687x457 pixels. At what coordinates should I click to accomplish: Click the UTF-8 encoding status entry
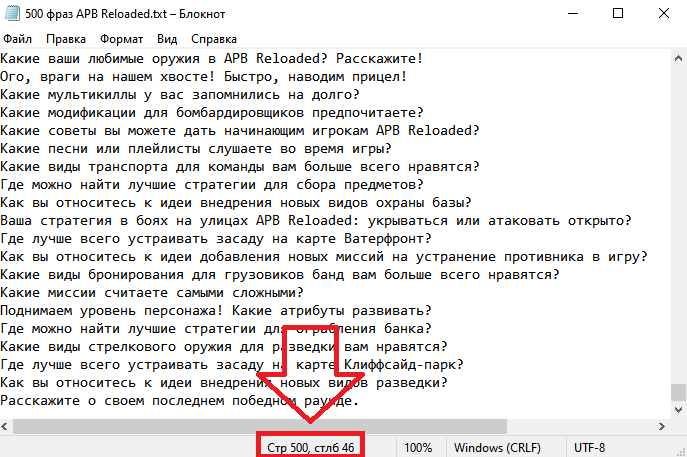coord(589,447)
